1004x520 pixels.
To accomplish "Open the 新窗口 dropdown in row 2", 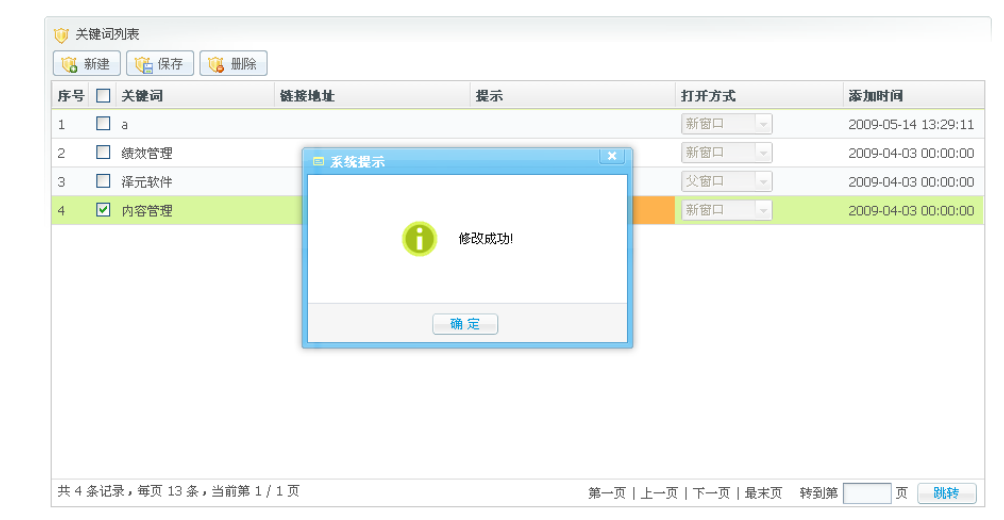I will tap(726, 152).
